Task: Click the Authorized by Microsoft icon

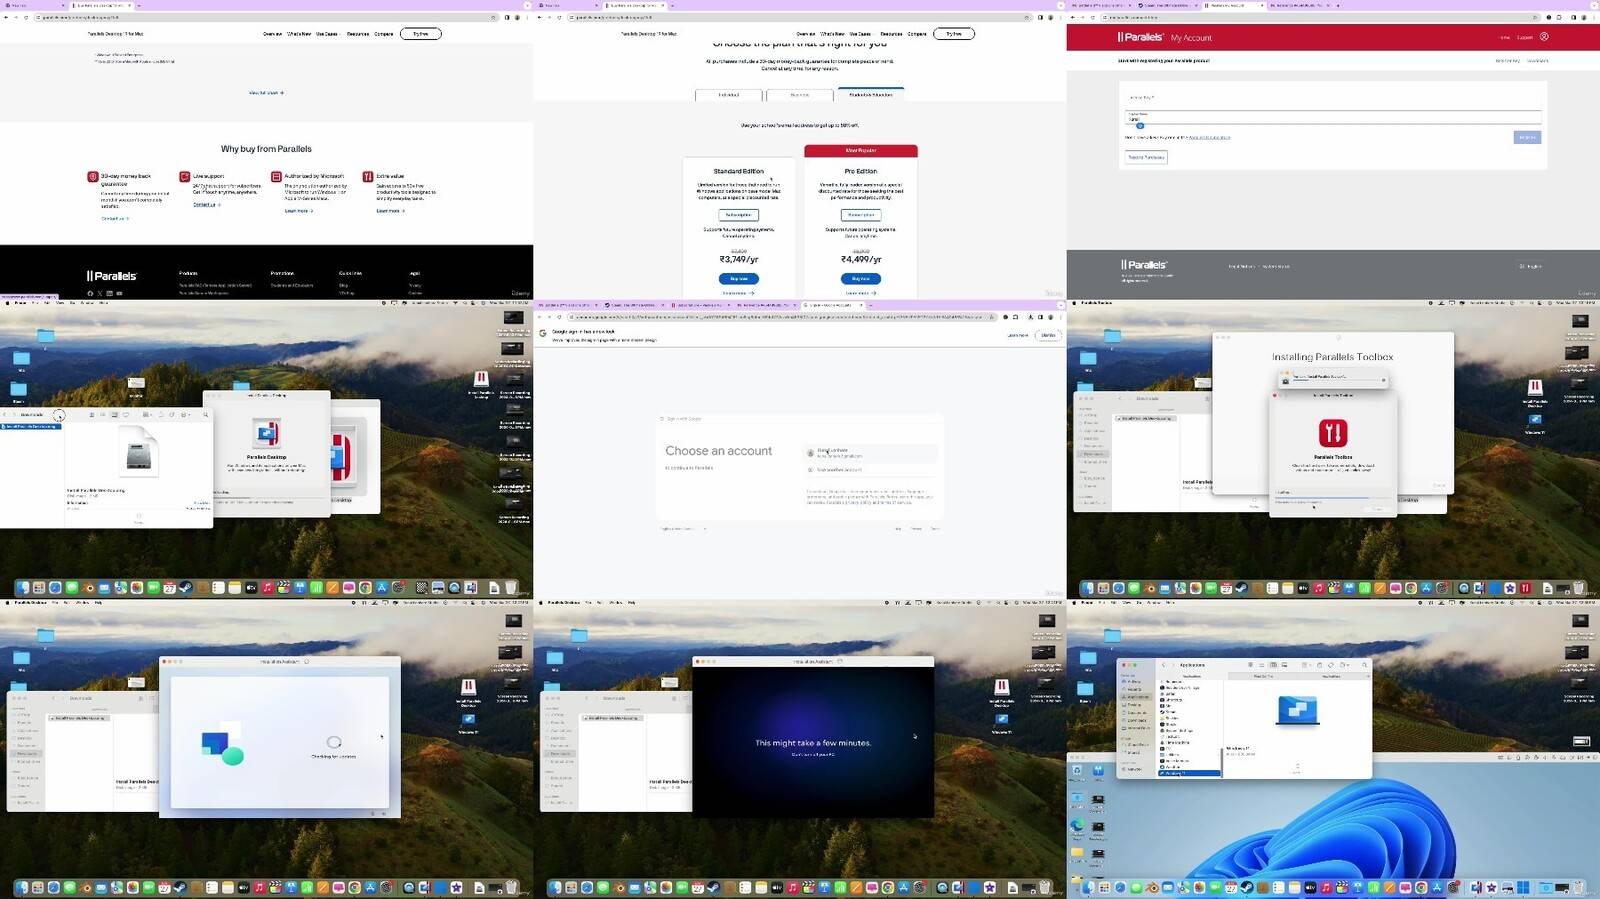Action: (x=276, y=176)
